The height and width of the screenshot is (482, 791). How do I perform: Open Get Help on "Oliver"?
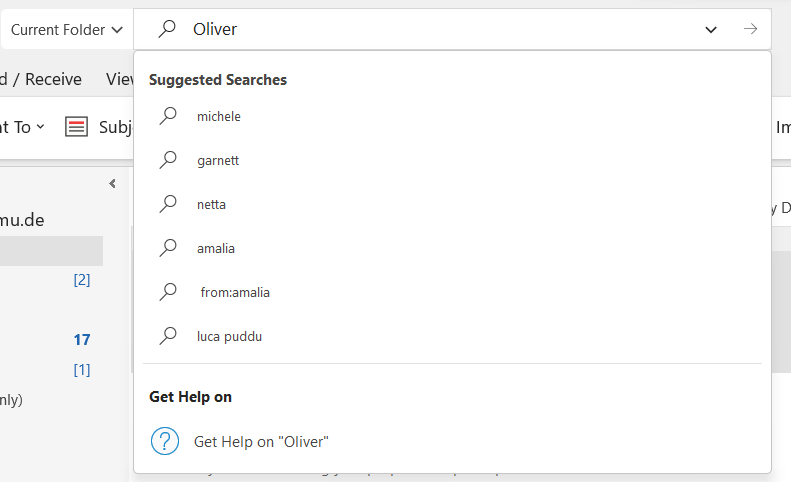(x=261, y=442)
